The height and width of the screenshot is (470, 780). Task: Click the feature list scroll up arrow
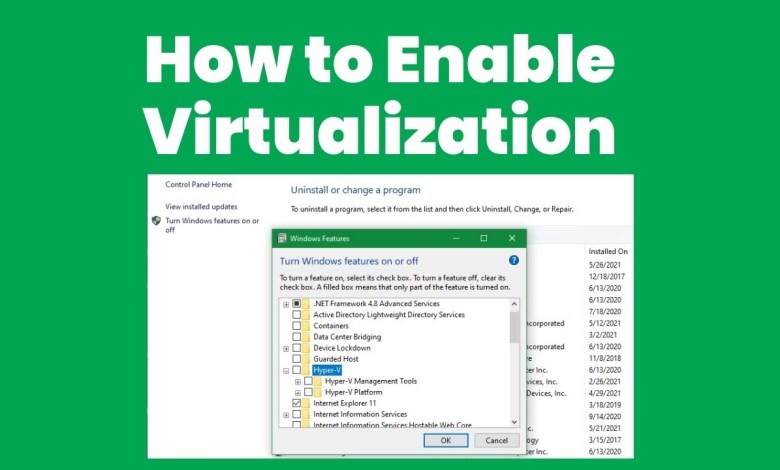514,304
